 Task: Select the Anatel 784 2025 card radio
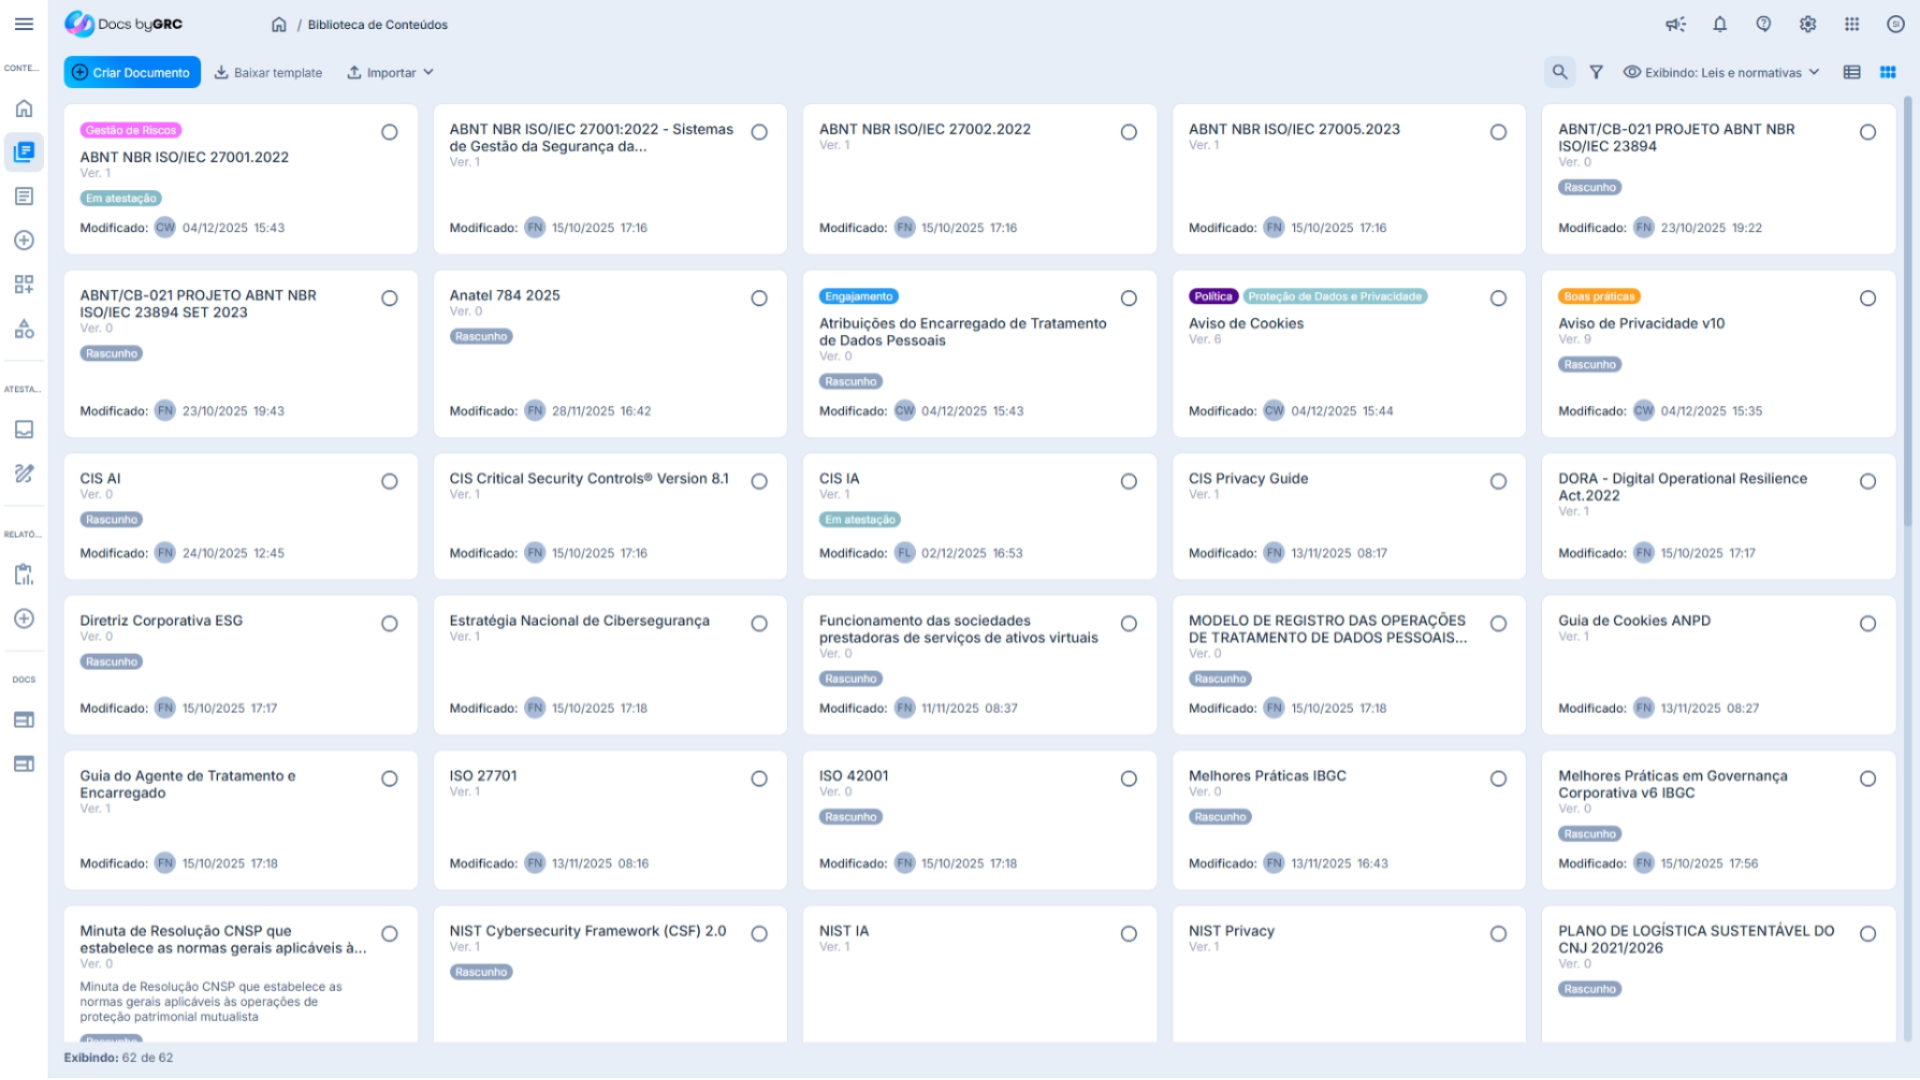(759, 298)
